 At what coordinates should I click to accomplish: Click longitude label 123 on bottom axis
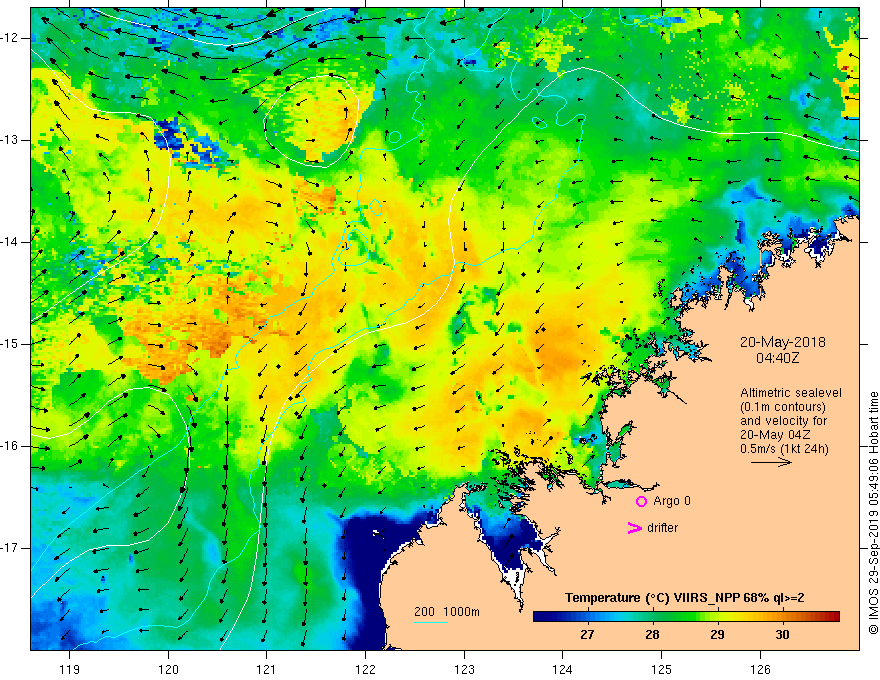464,669
